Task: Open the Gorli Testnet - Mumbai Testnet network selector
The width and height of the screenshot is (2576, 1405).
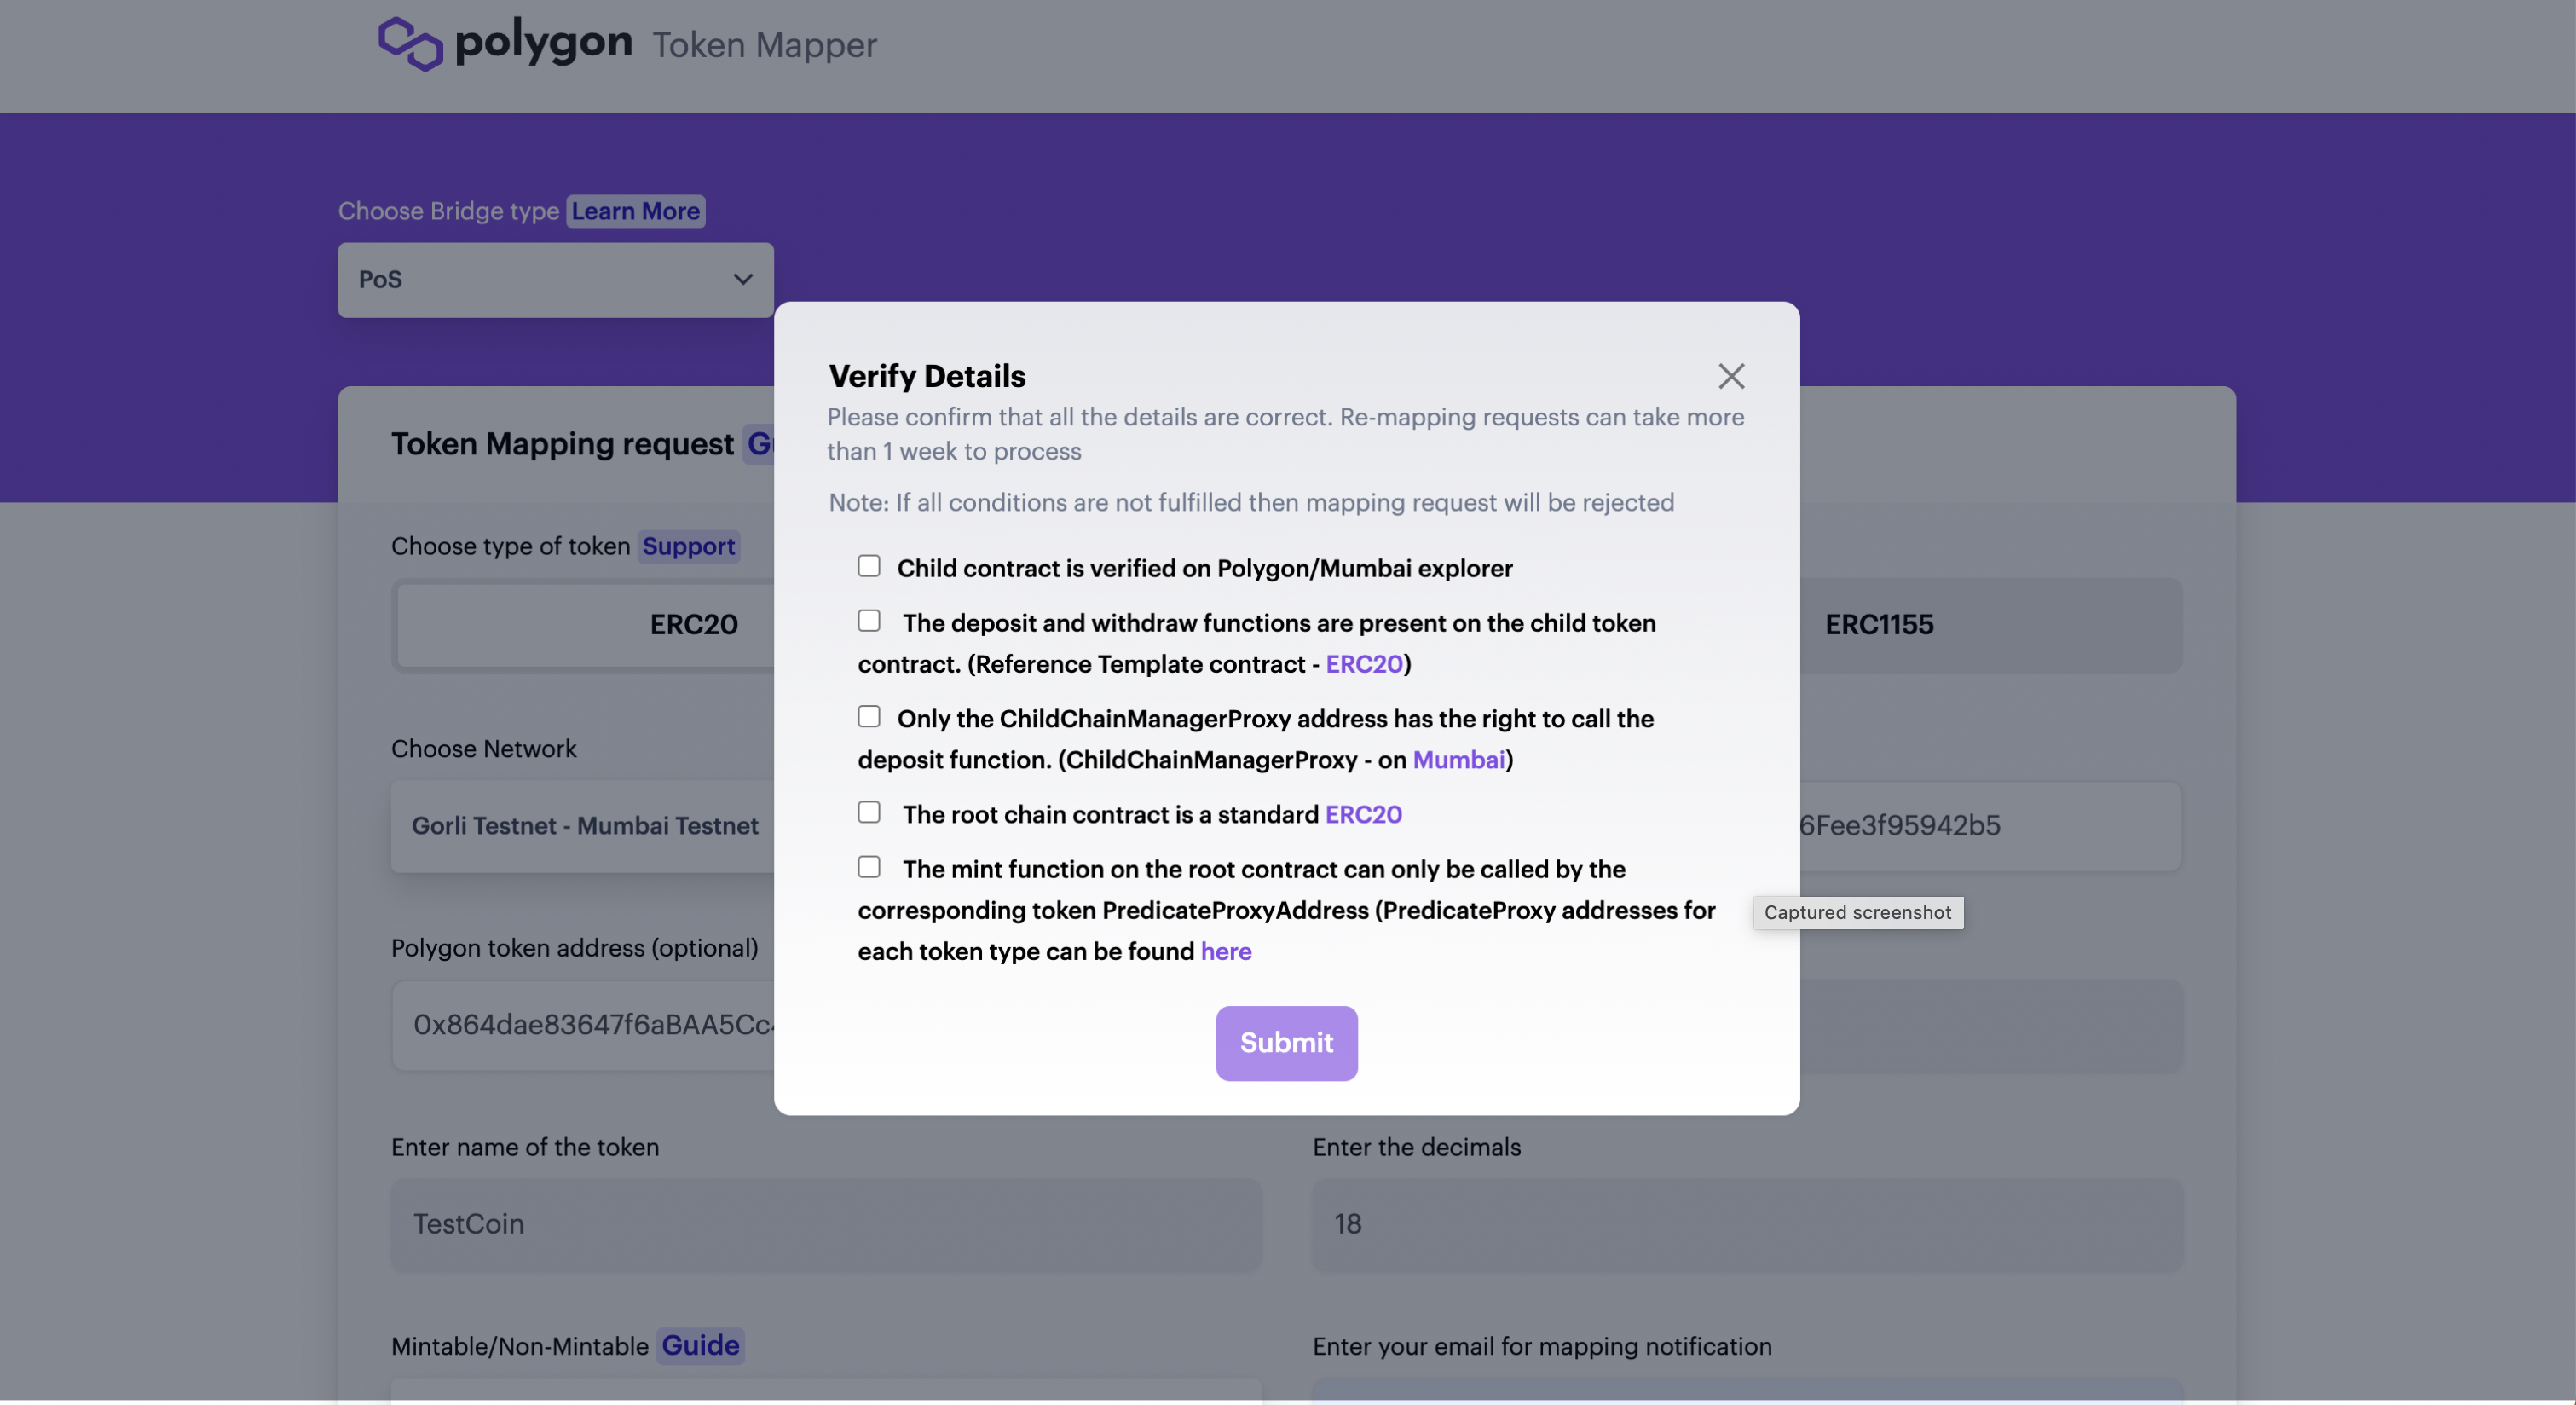Action: click(x=583, y=826)
